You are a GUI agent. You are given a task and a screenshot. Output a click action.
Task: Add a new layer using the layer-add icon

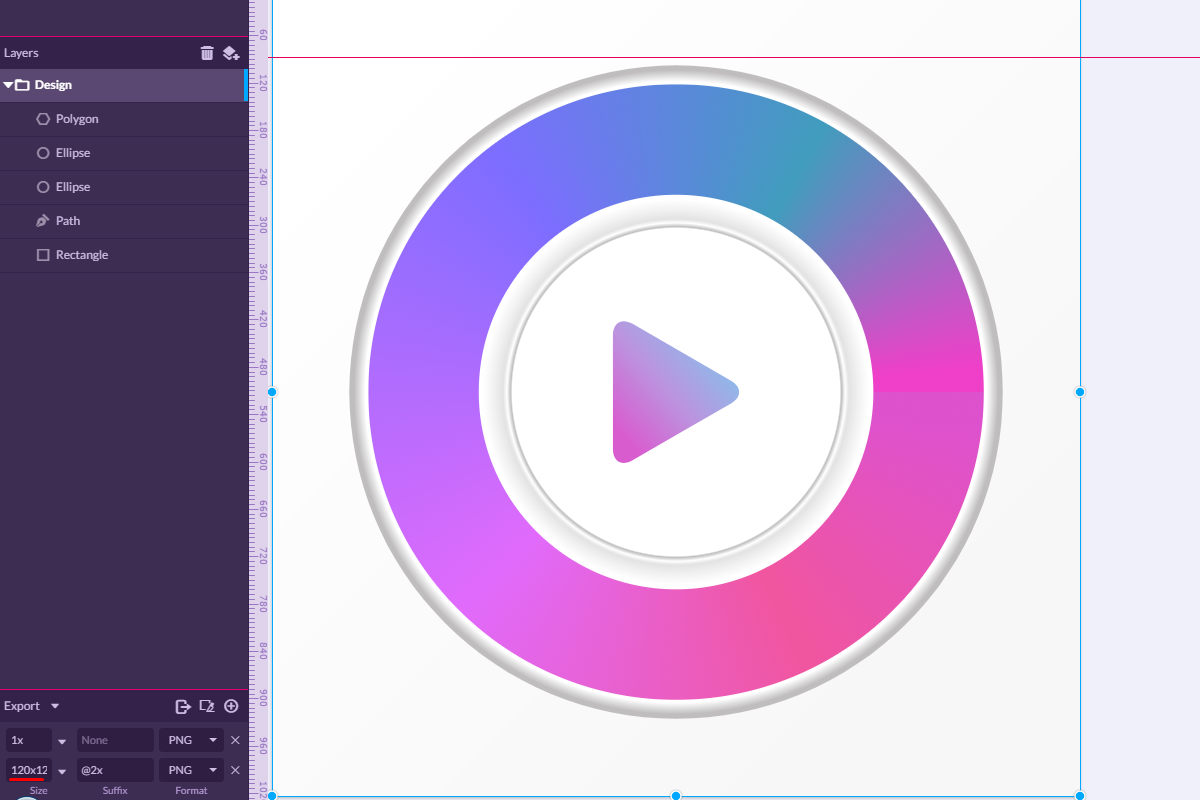[231, 53]
